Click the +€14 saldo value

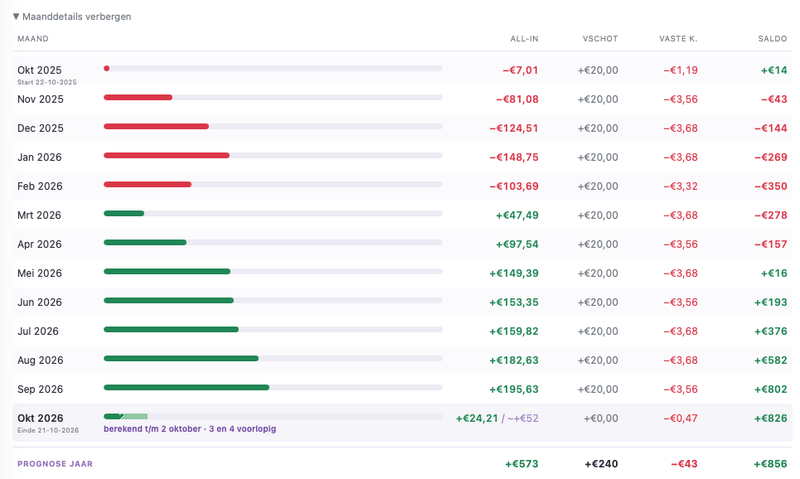774,70
